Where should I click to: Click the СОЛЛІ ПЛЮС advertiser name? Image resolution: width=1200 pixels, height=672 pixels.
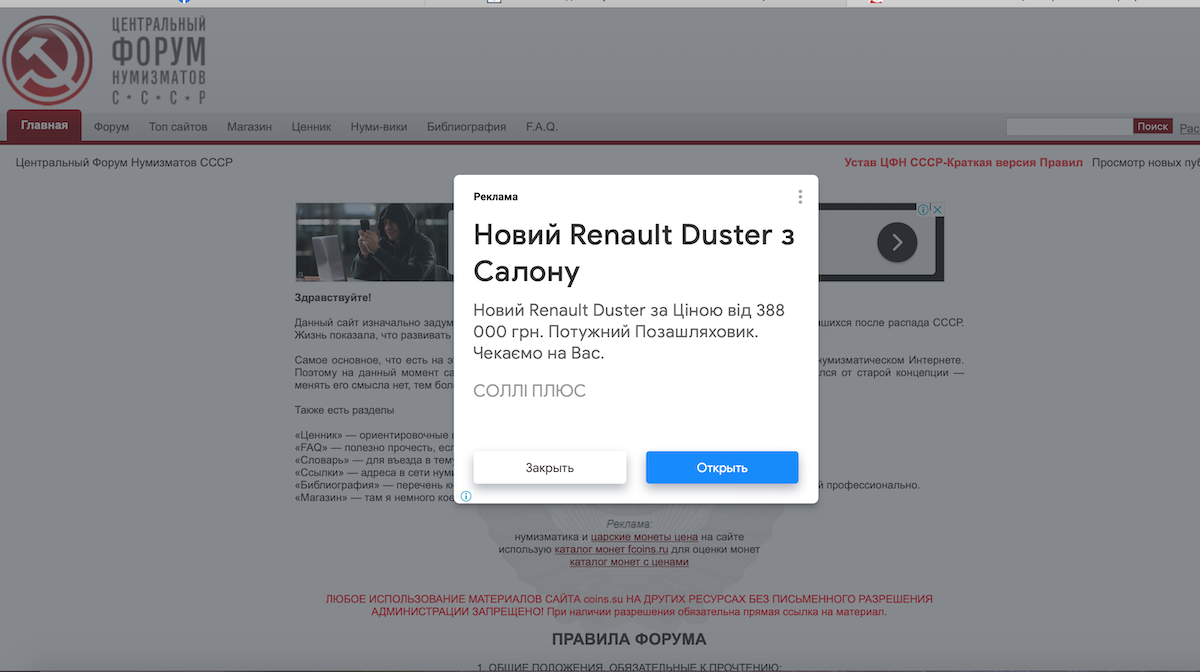tap(529, 391)
